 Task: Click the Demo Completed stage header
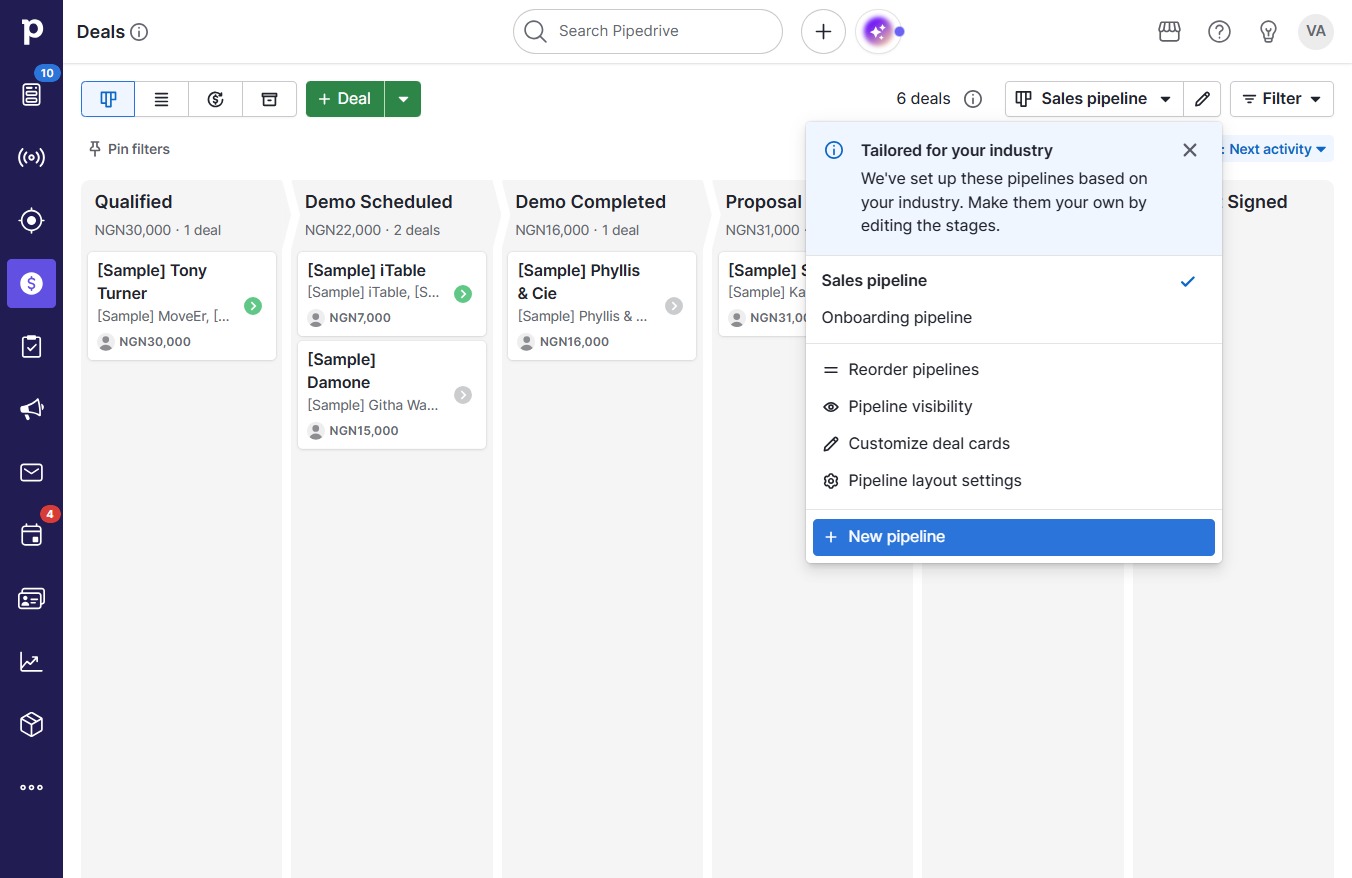(x=591, y=202)
